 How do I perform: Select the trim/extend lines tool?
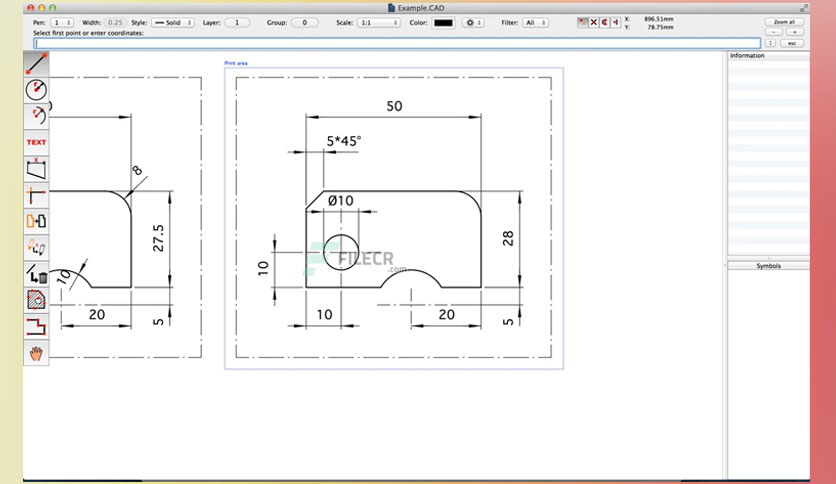tap(36, 195)
